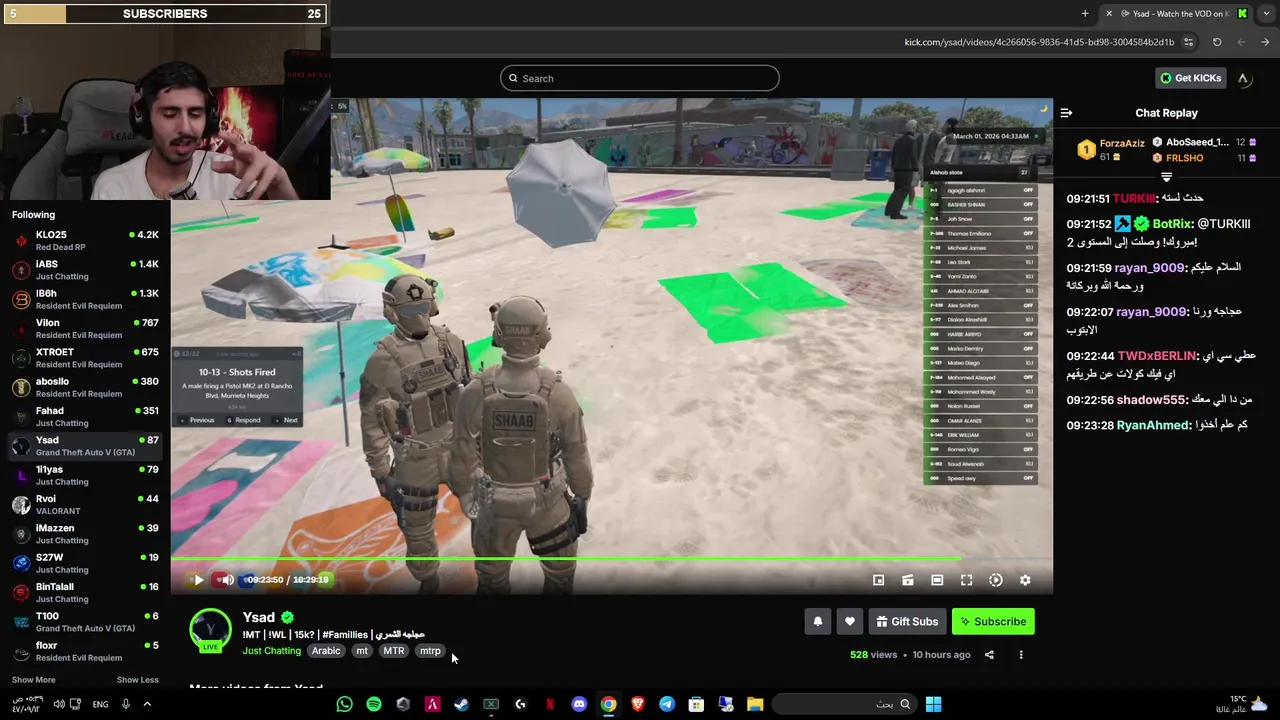1280x720 pixels.
Task: Open Discord from the taskbar
Action: 579,704
